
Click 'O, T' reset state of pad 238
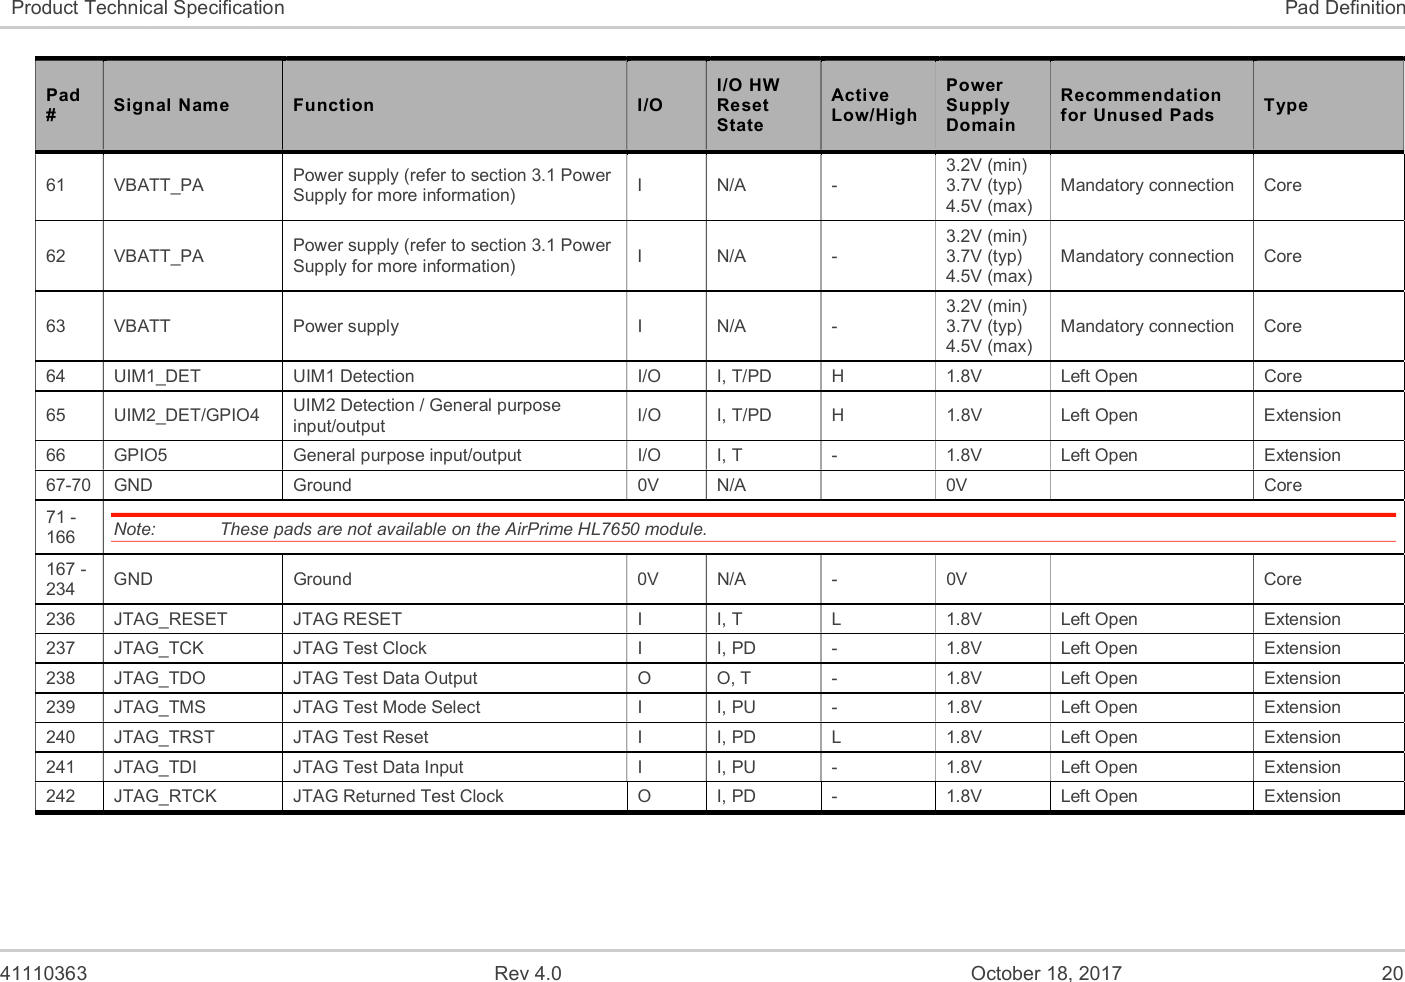point(733,678)
